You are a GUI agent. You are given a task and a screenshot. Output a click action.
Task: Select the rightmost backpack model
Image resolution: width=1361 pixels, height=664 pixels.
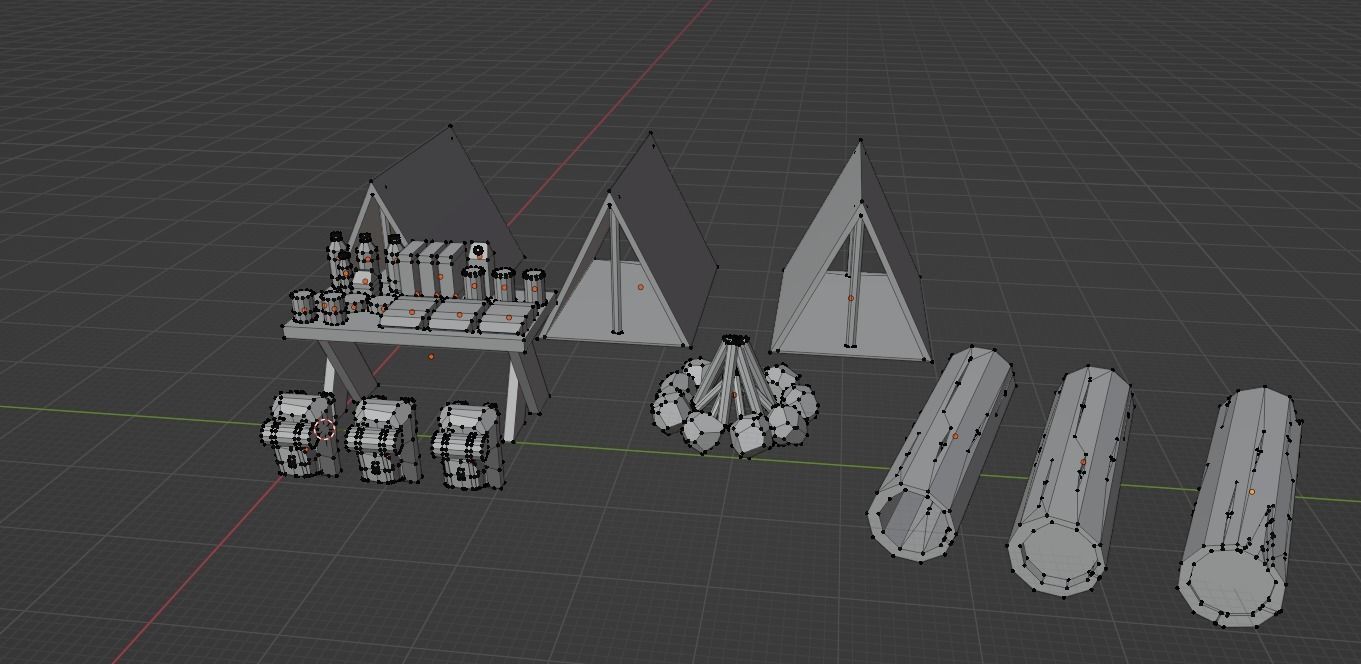(468, 446)
